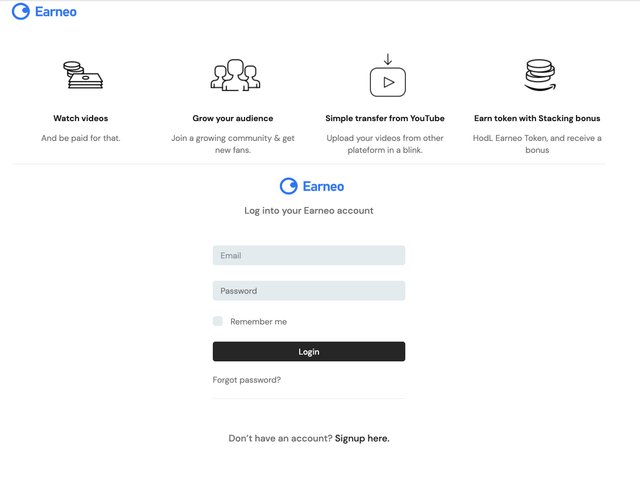Click the group of people audience icon
This screenshot has width=640, height=481.
pos(236,75)
